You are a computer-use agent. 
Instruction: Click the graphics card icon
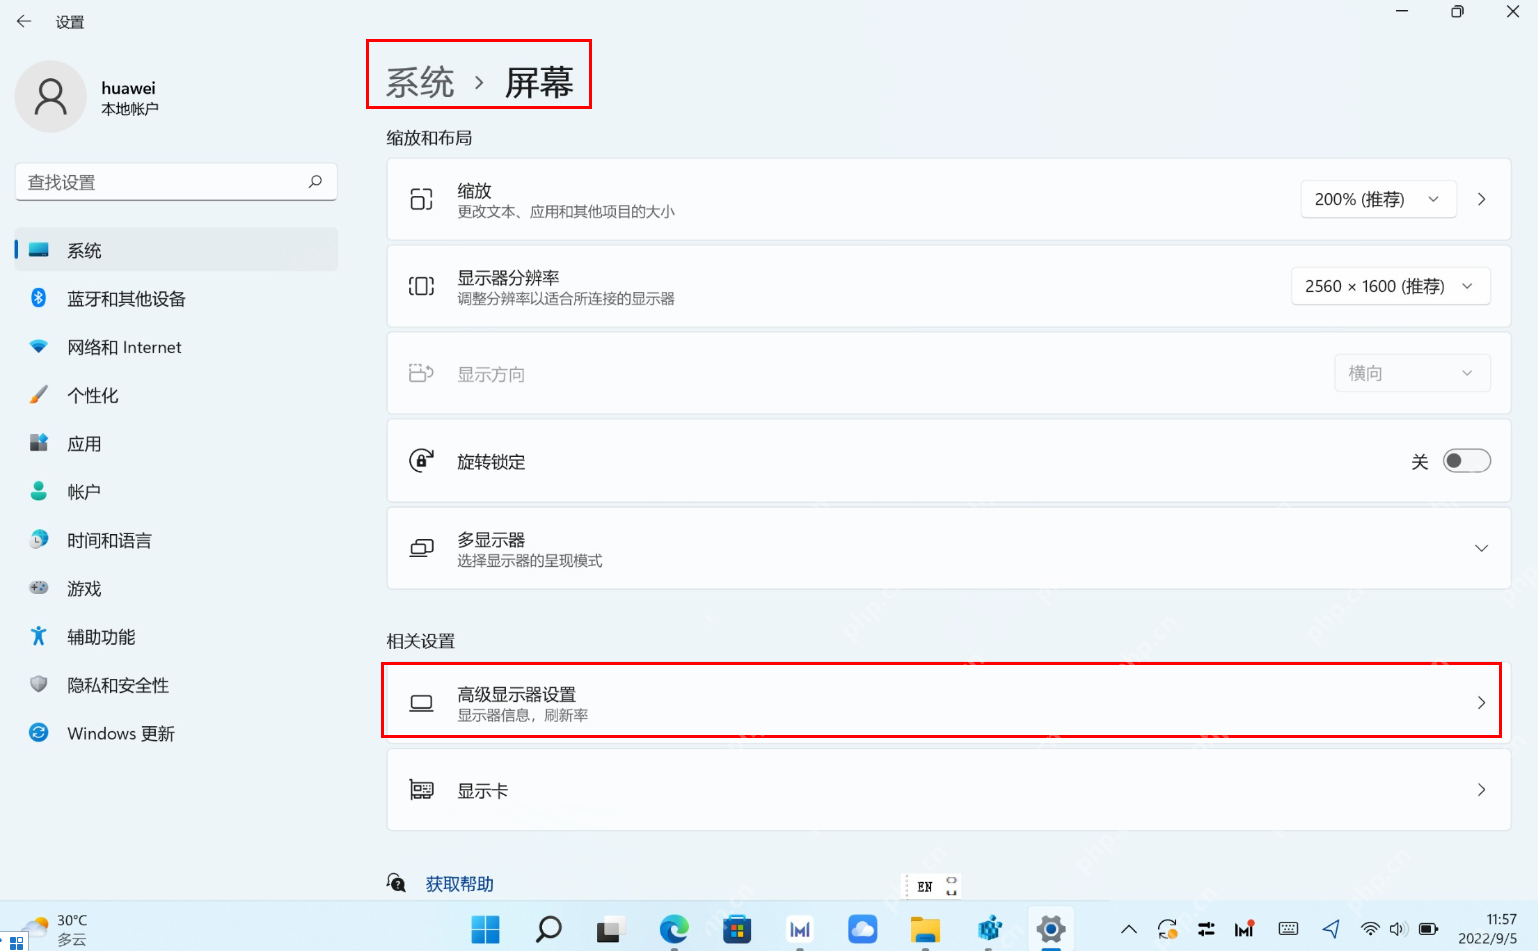click(x=421, y=790)
